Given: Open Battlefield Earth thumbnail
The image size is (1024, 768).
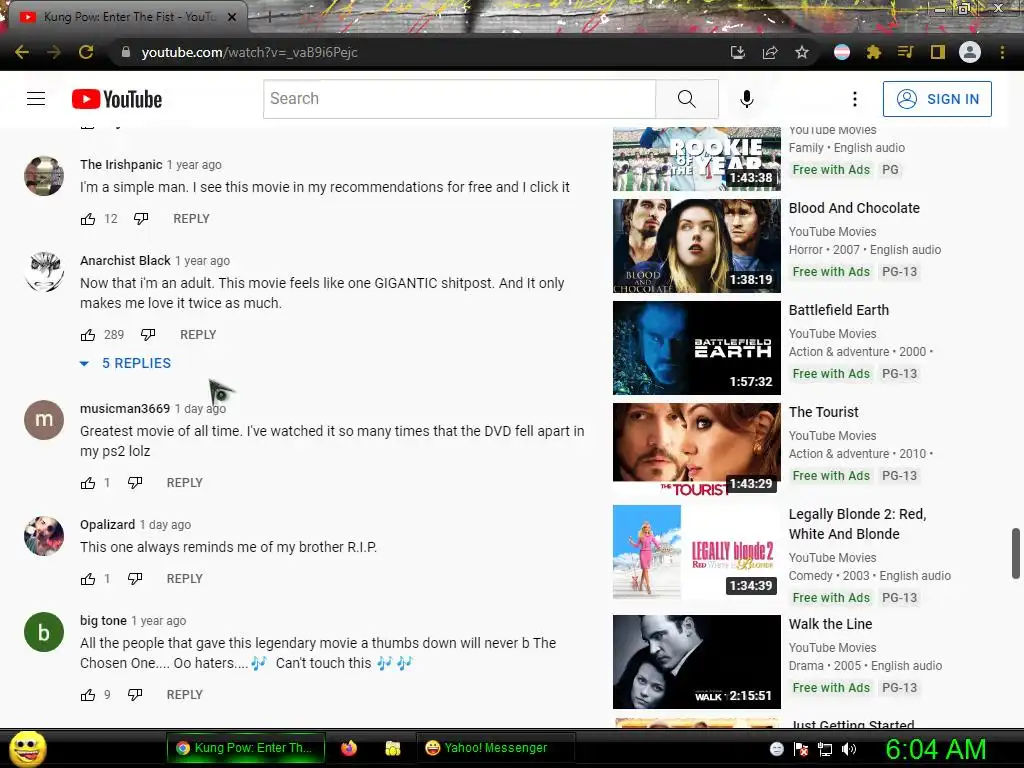Looking at the screenshot, I should 697,347.
